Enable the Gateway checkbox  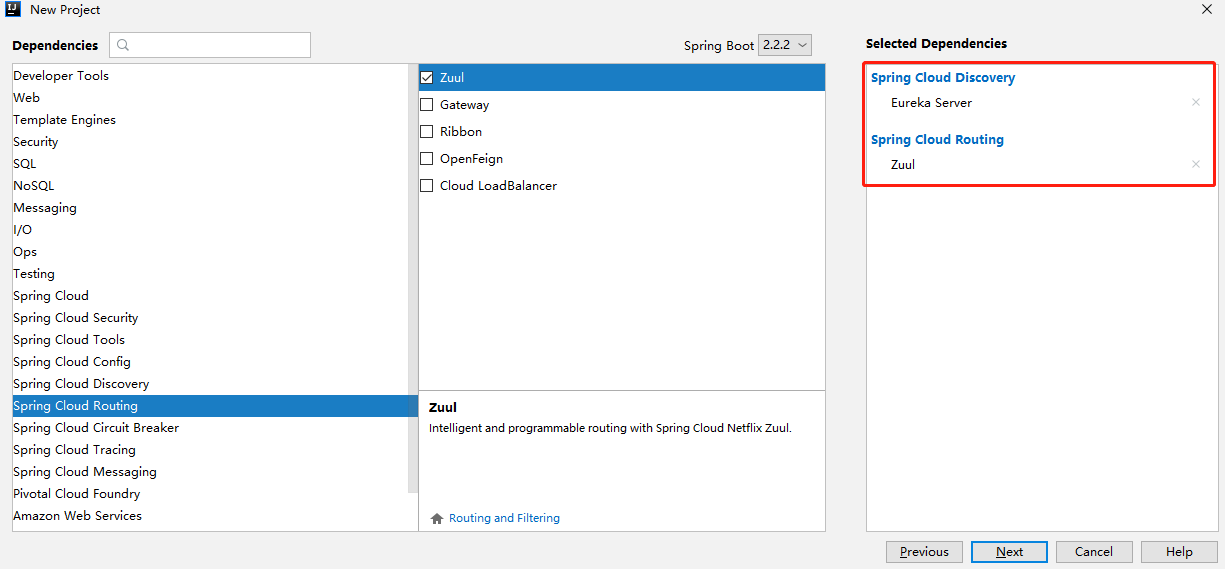[x=427, y=105]
